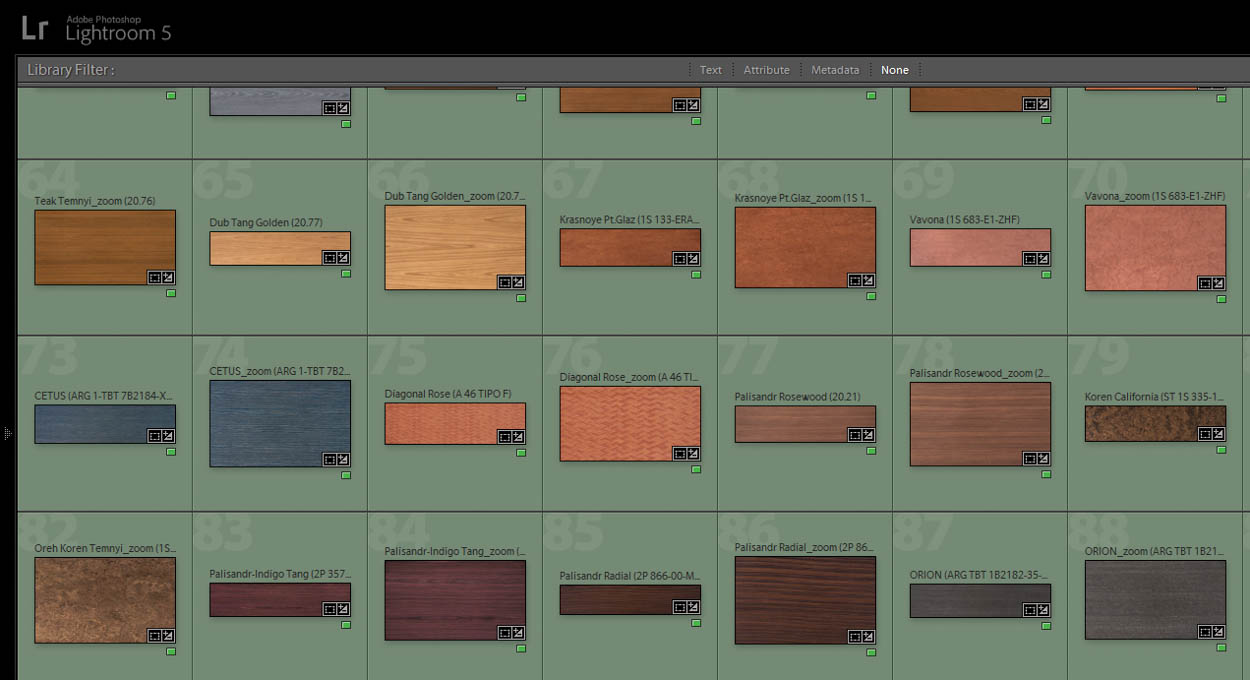This screenshot has height=680, width=1250.
Task: Click crop badge on CETUS_zoom thumbnail
Action: pos(329,459)
